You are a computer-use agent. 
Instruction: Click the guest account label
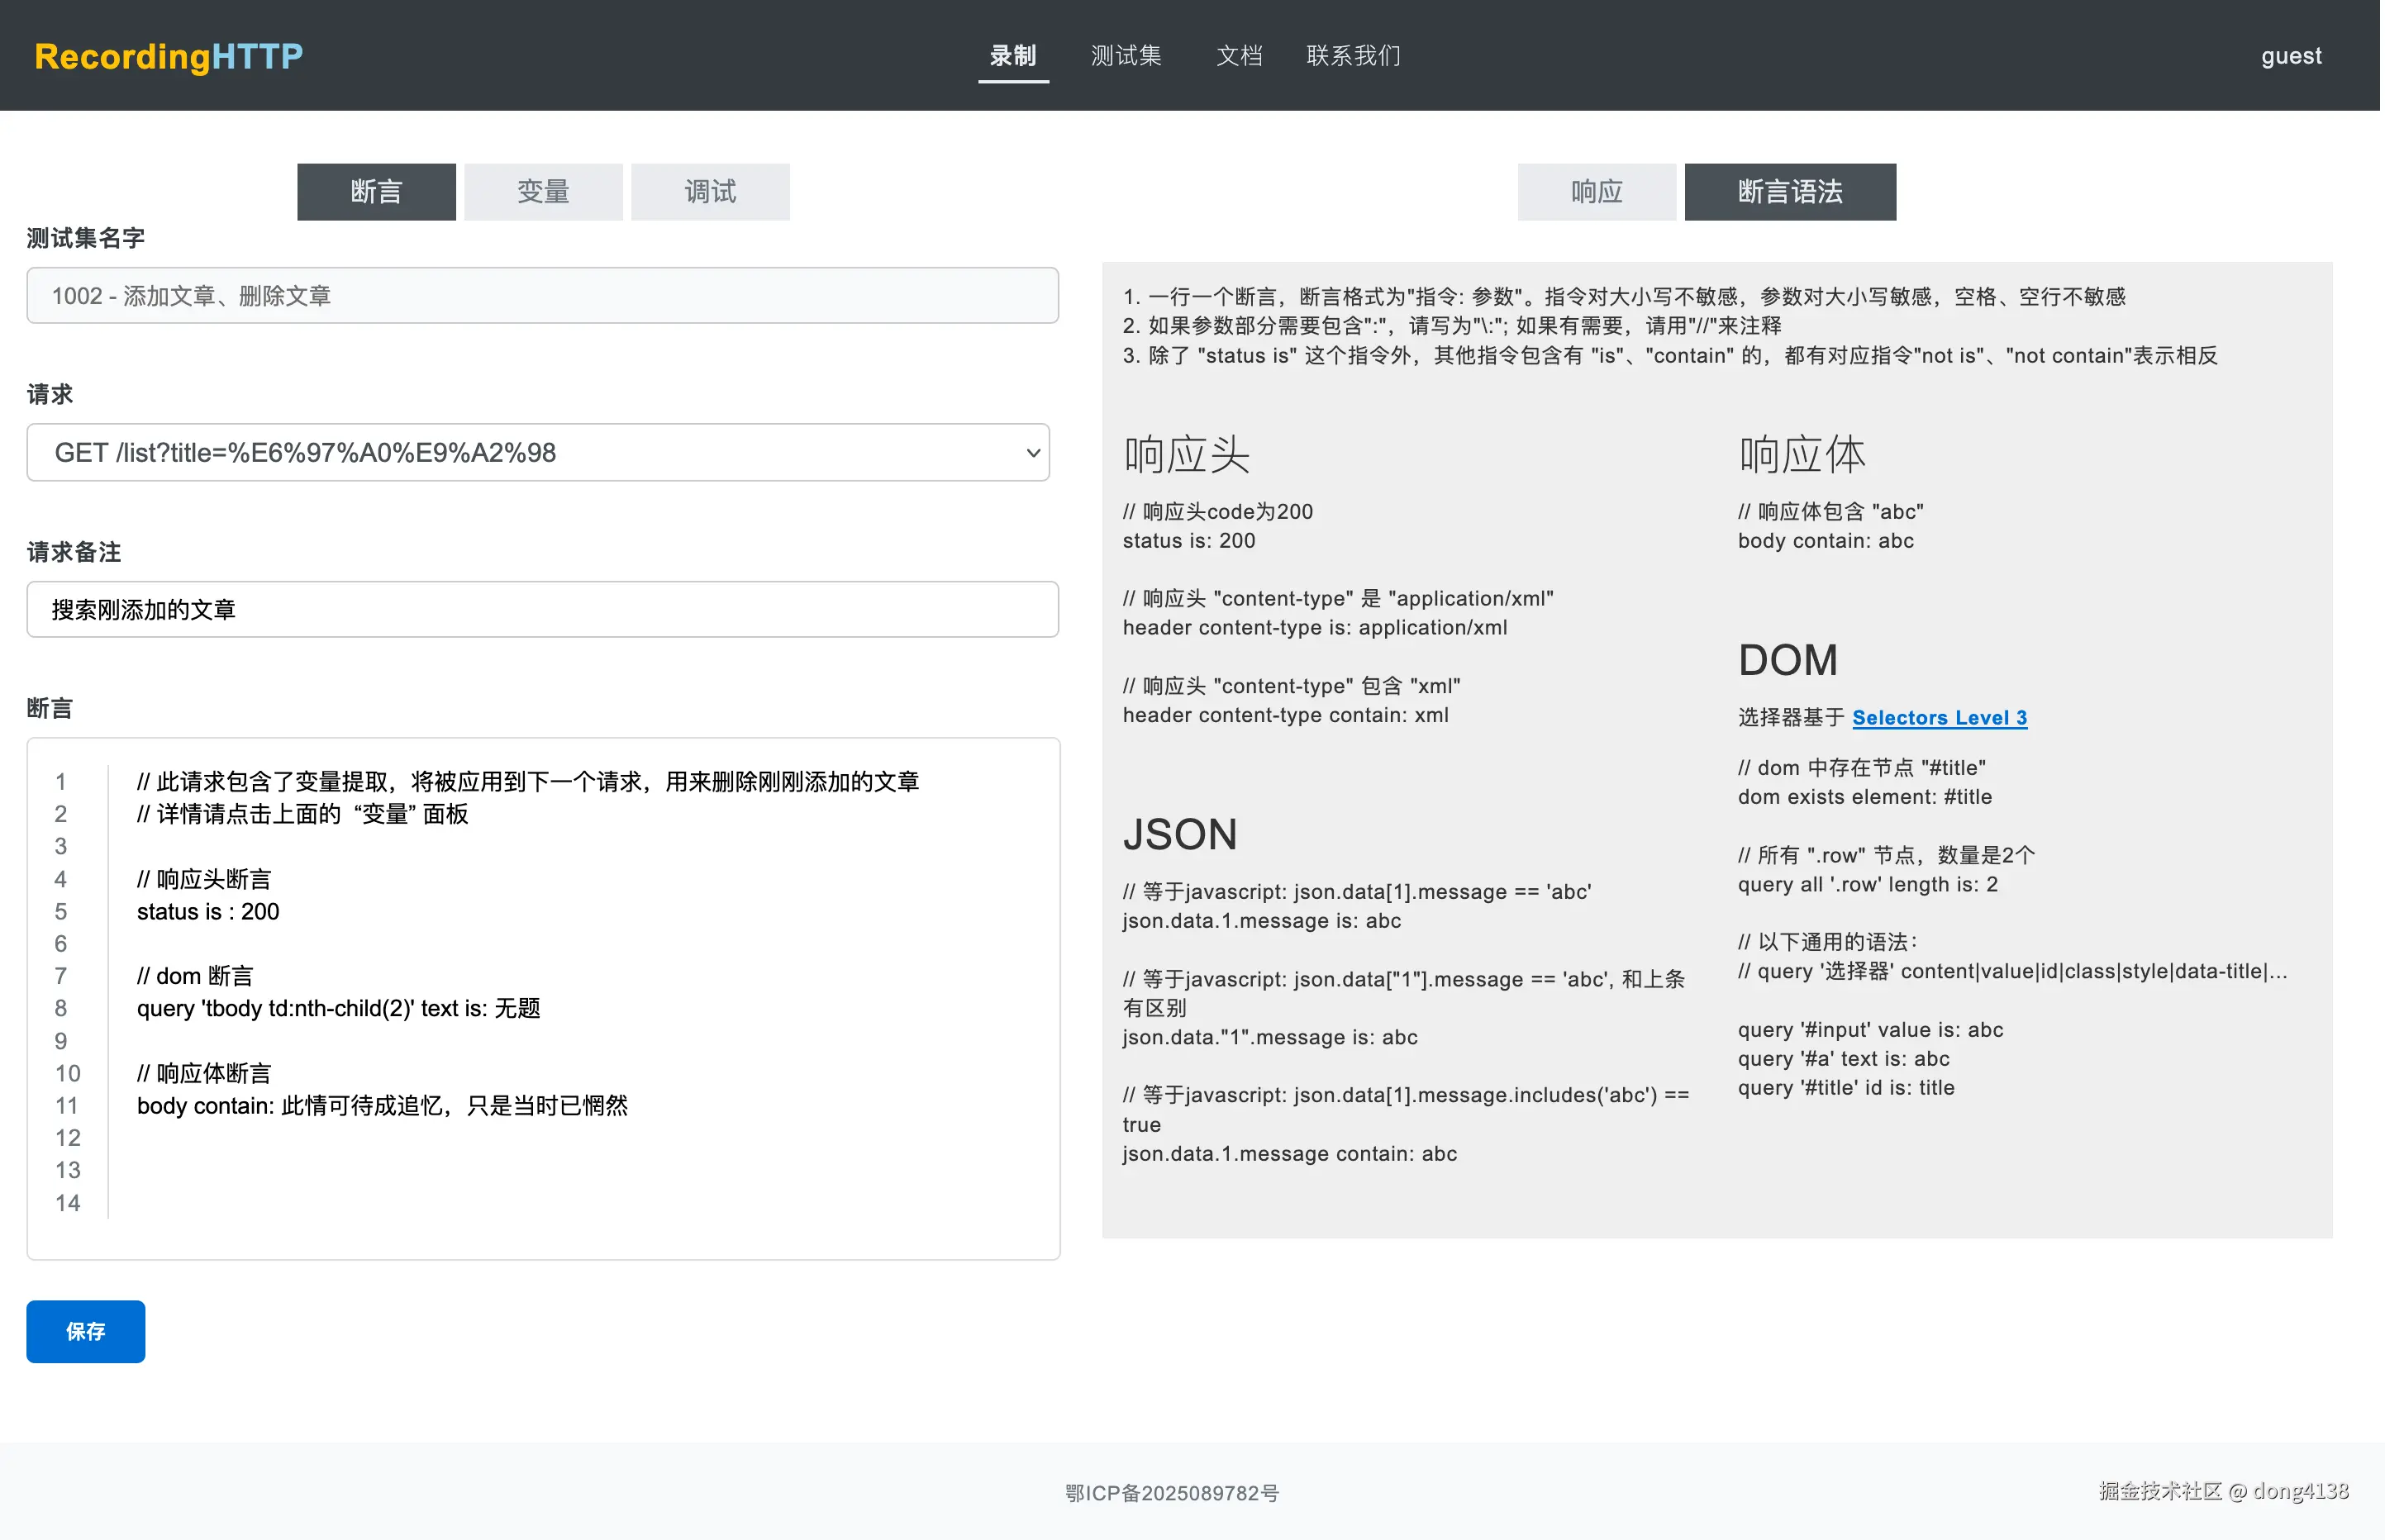(2291, 56)
